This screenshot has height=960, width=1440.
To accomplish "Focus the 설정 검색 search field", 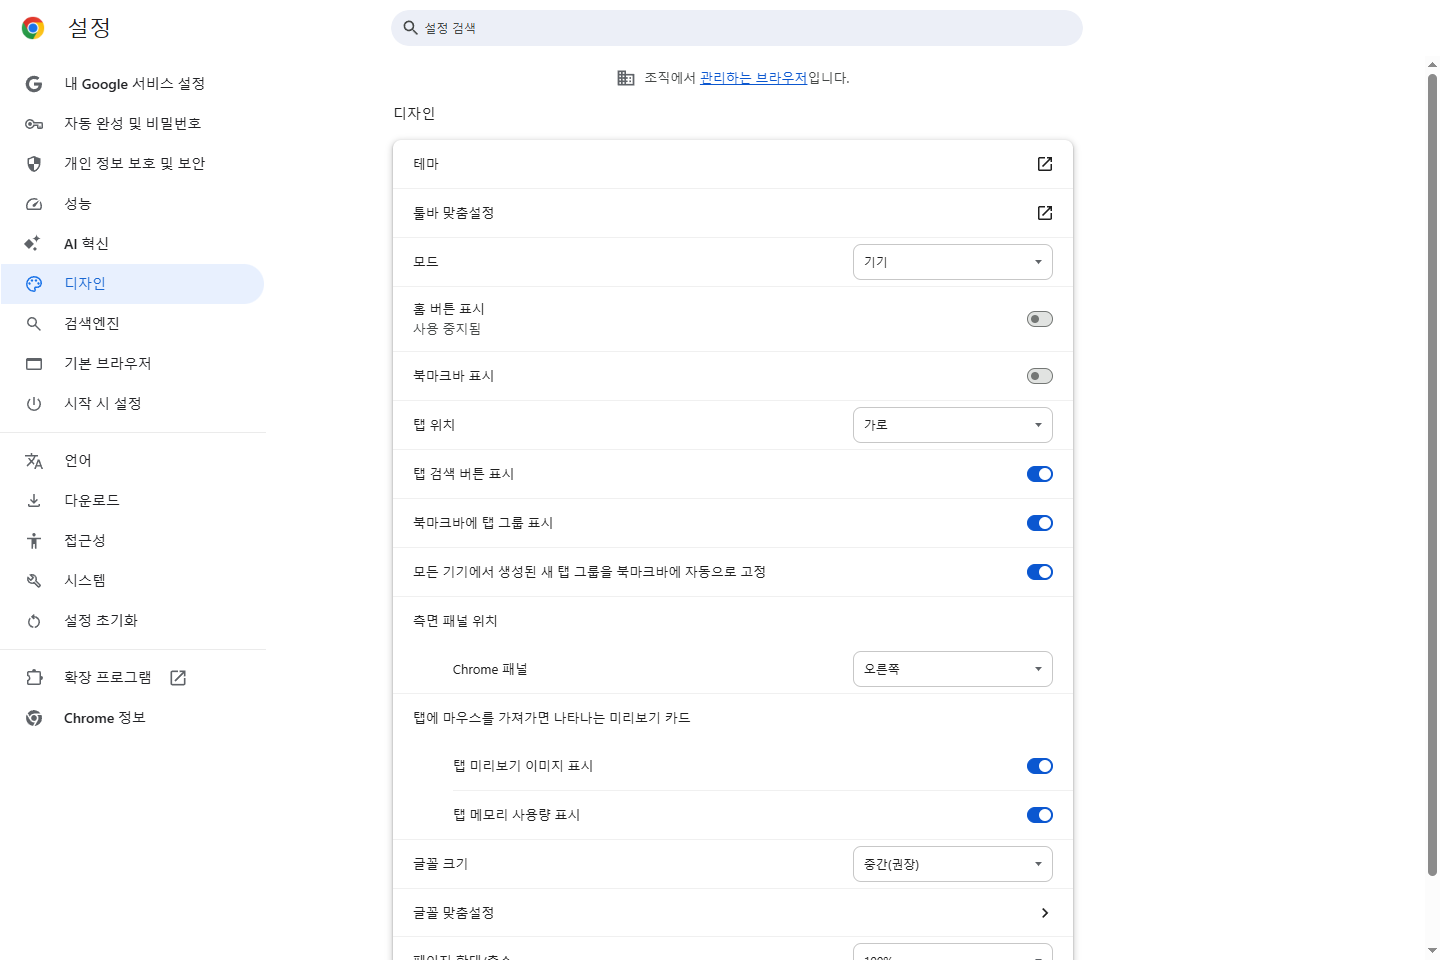I will click(737, 28).
